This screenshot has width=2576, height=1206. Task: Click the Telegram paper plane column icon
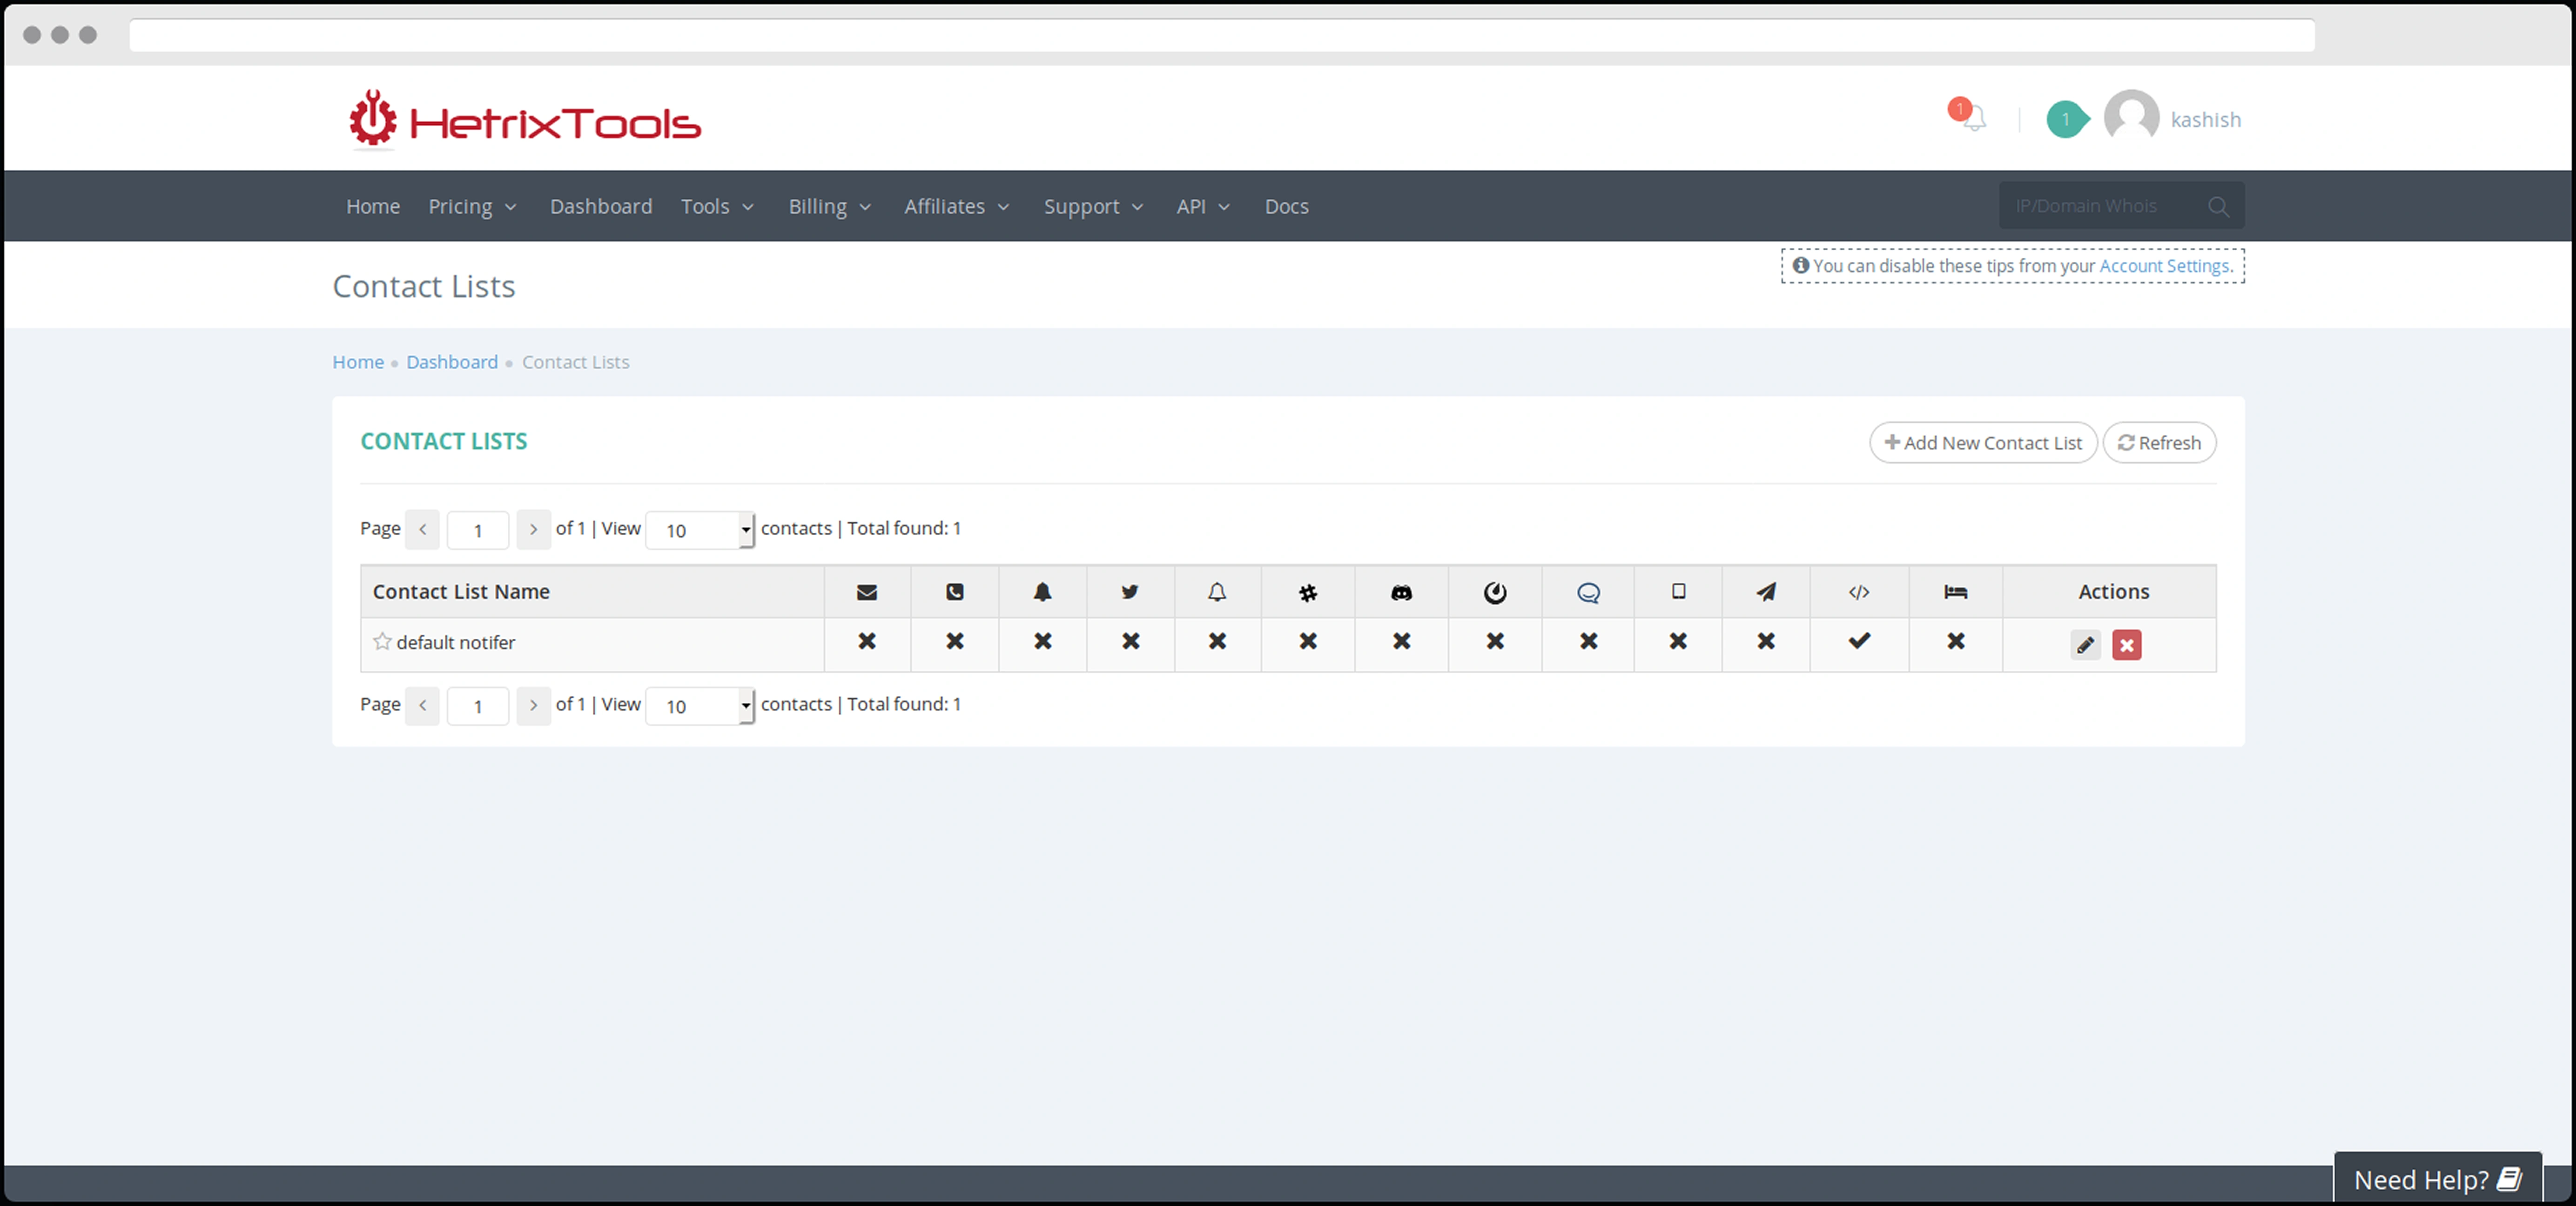(1765, 592)
